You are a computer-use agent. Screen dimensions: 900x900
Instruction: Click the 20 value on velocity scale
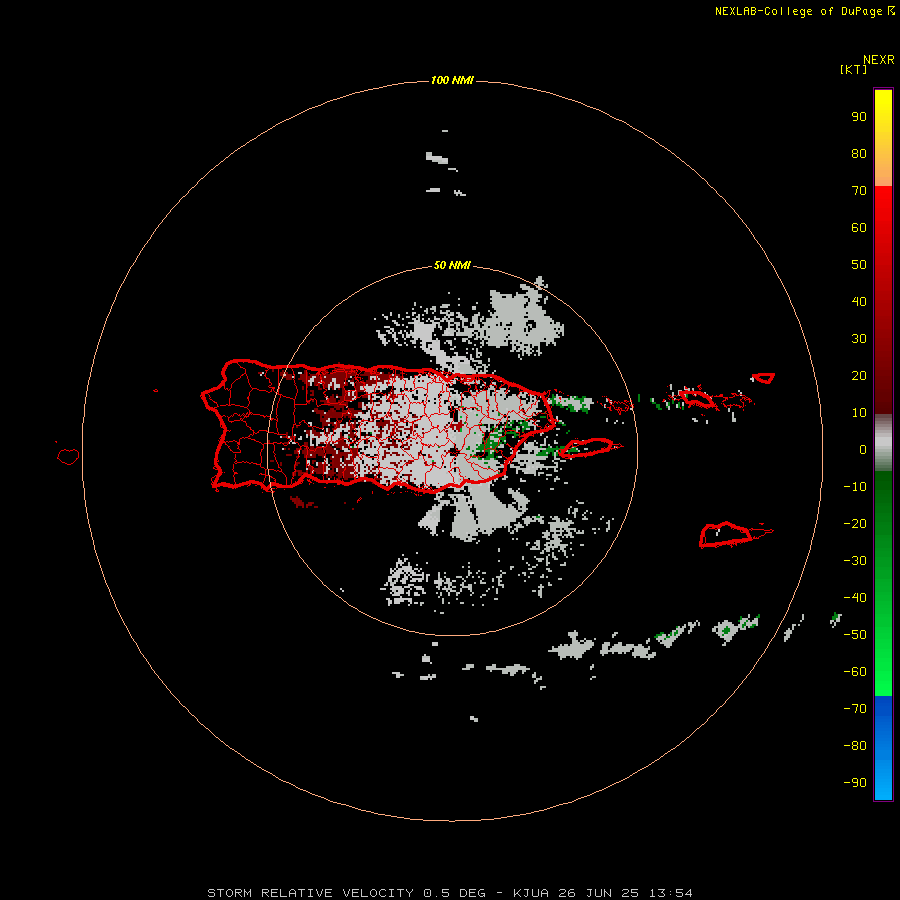(859, 375)
